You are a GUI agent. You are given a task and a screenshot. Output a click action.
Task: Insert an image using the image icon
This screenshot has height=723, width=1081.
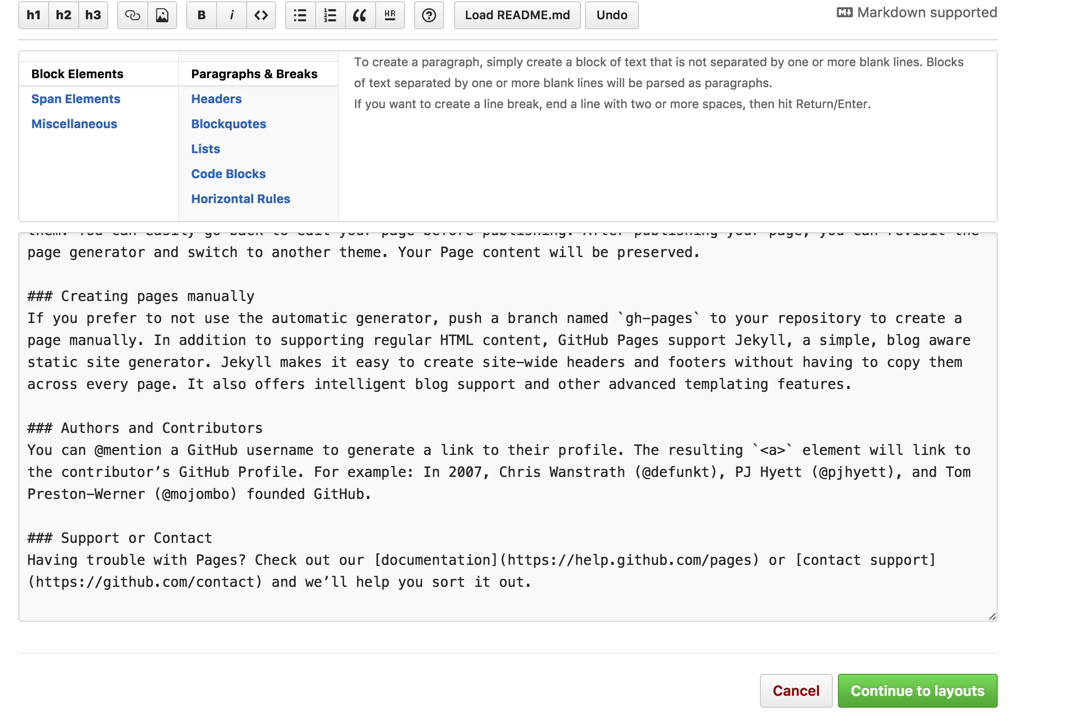click(162, 15)
